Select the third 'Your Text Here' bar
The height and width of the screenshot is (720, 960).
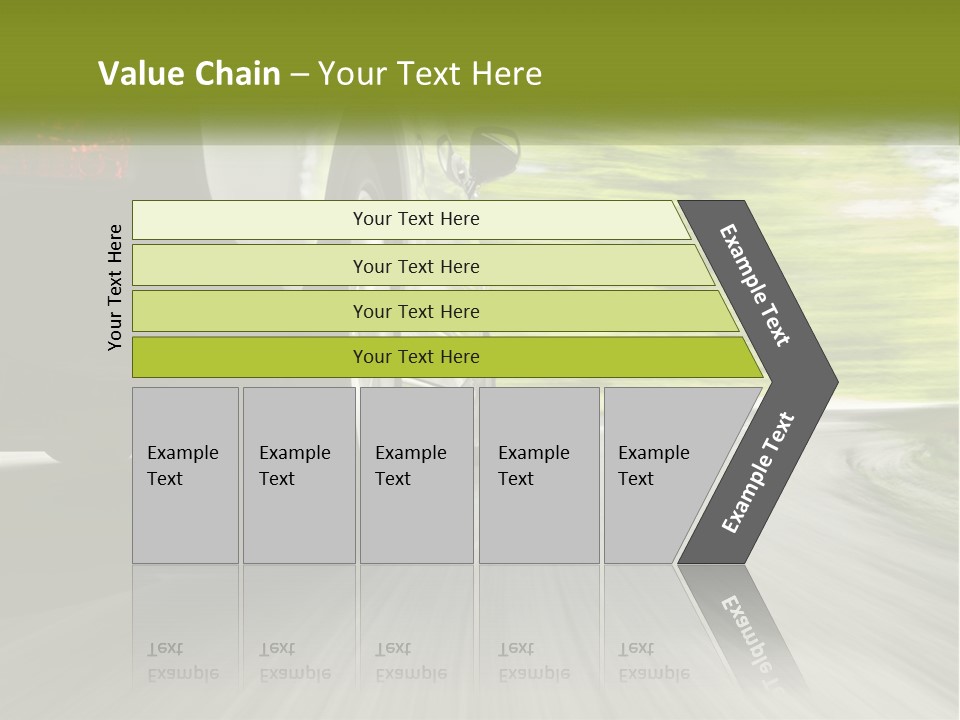[435, 311]
